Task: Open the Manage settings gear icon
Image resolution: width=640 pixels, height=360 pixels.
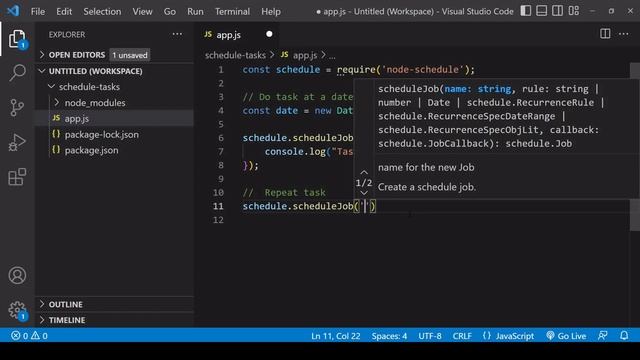Action: pyautogui.click(x=17, y=310)
